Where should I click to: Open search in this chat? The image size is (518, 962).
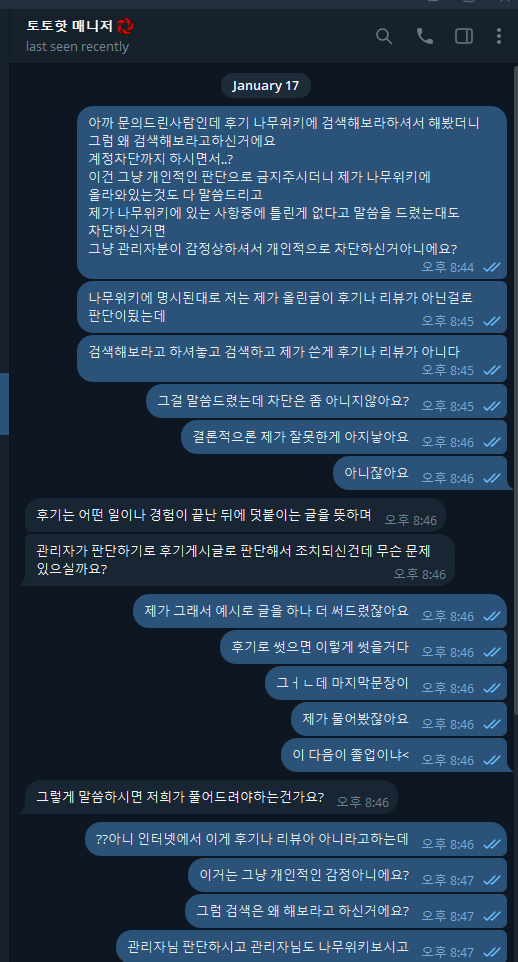tap(384, 36)
